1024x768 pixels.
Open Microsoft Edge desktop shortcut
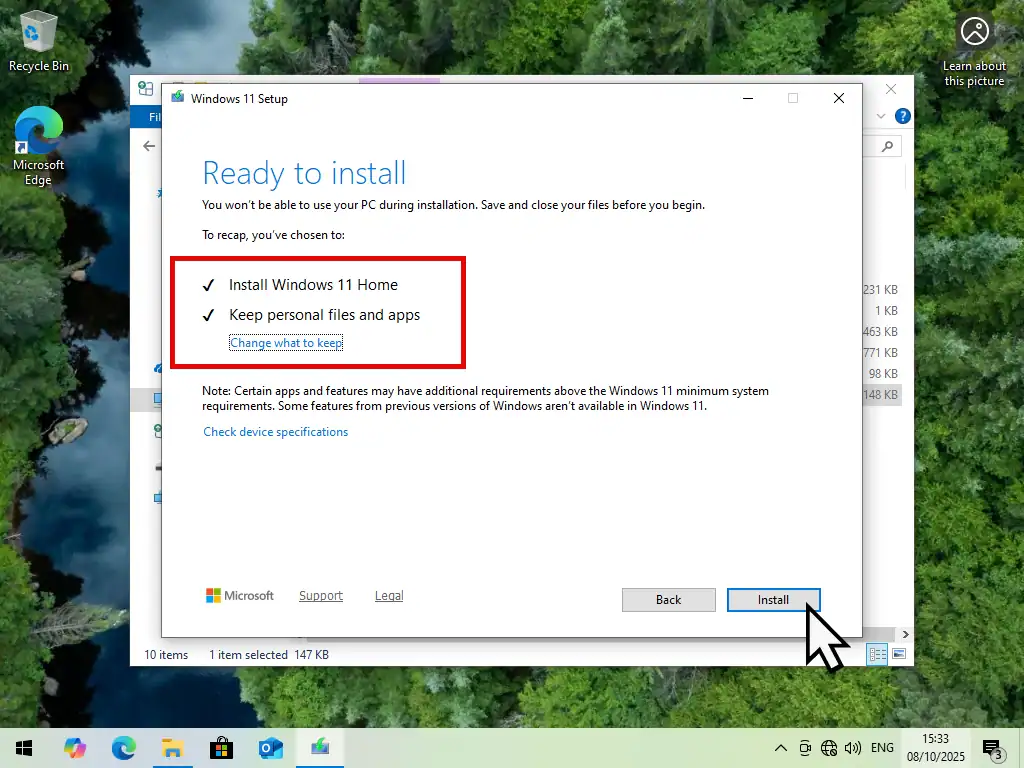(39, 146)
